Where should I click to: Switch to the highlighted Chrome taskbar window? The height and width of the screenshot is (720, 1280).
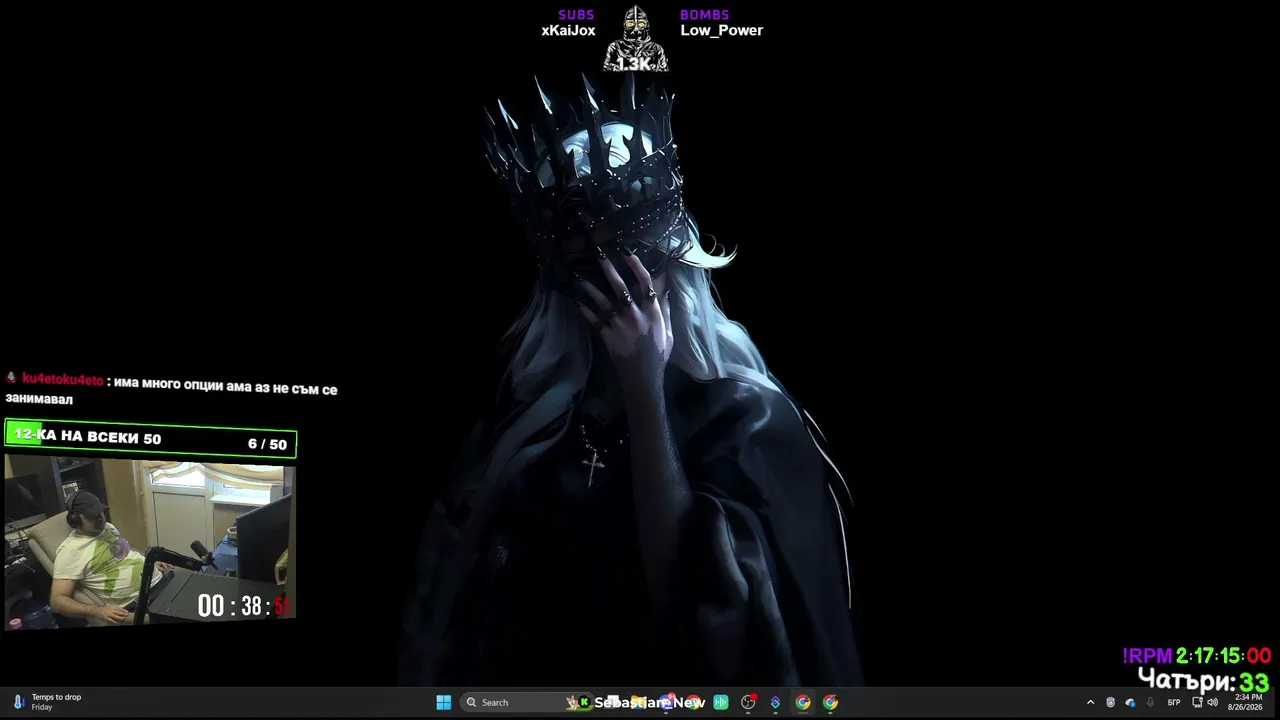point(803,702)
